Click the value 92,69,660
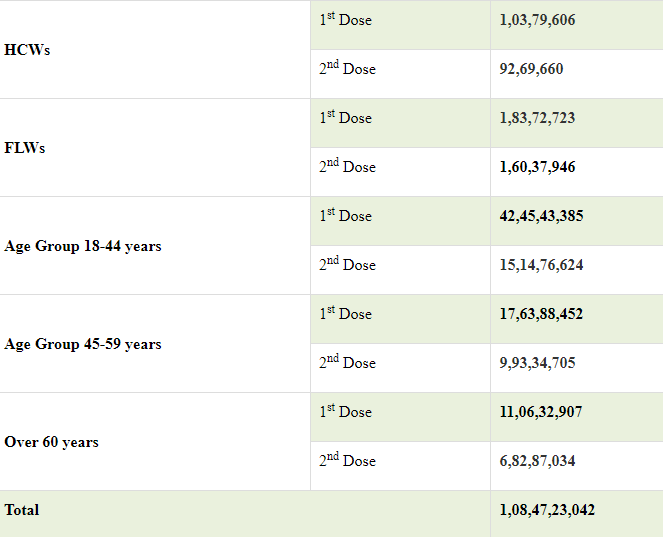663x537 pixels. (531, 69)
